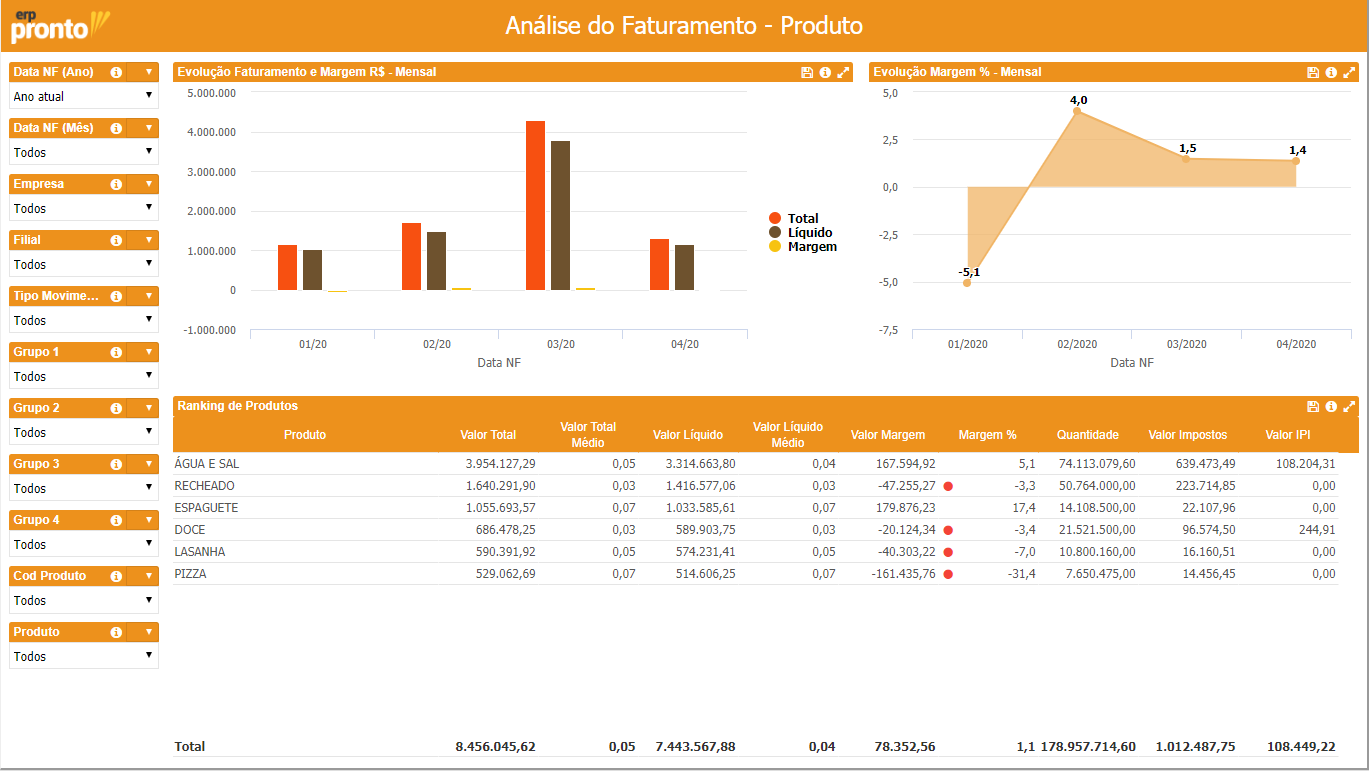
Task: Expand the Evolução Faturamento chart to fullscreen
Action: pos(843,72)
